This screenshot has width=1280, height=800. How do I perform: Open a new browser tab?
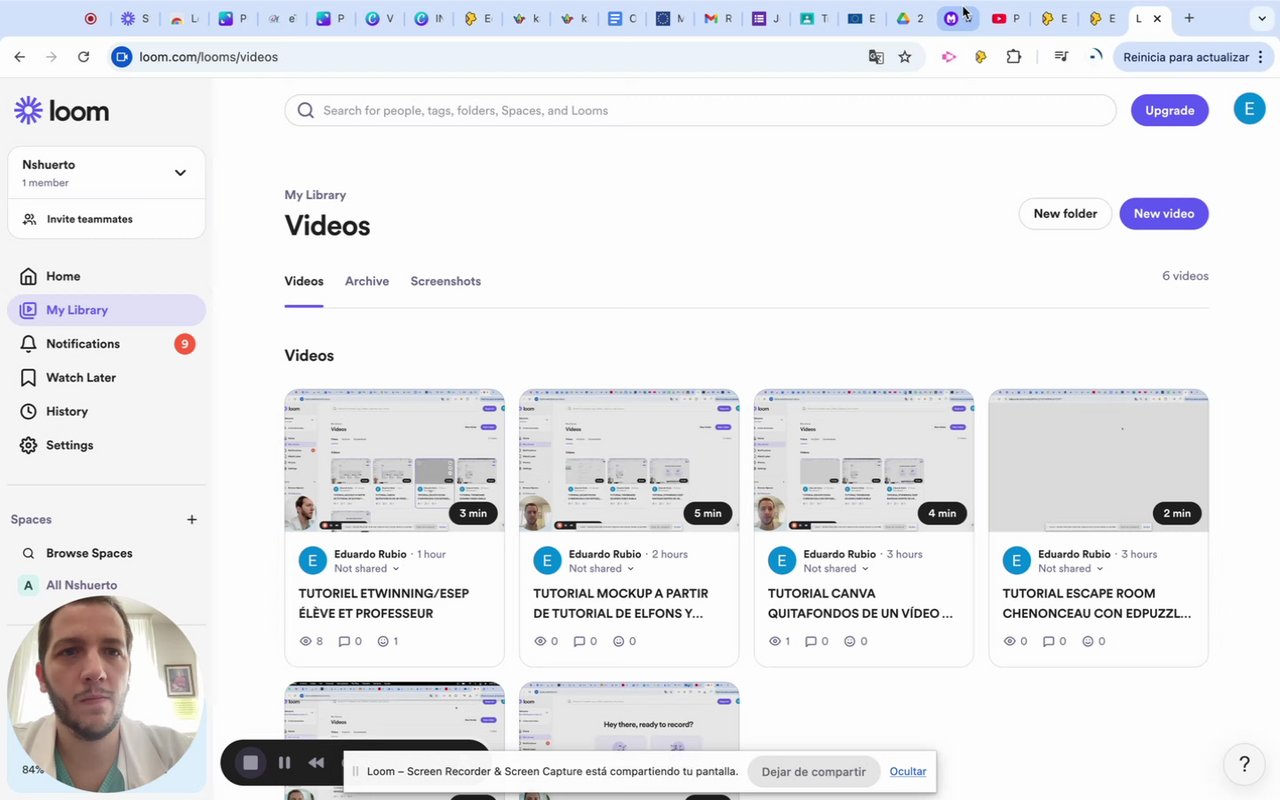point(1189,18)
